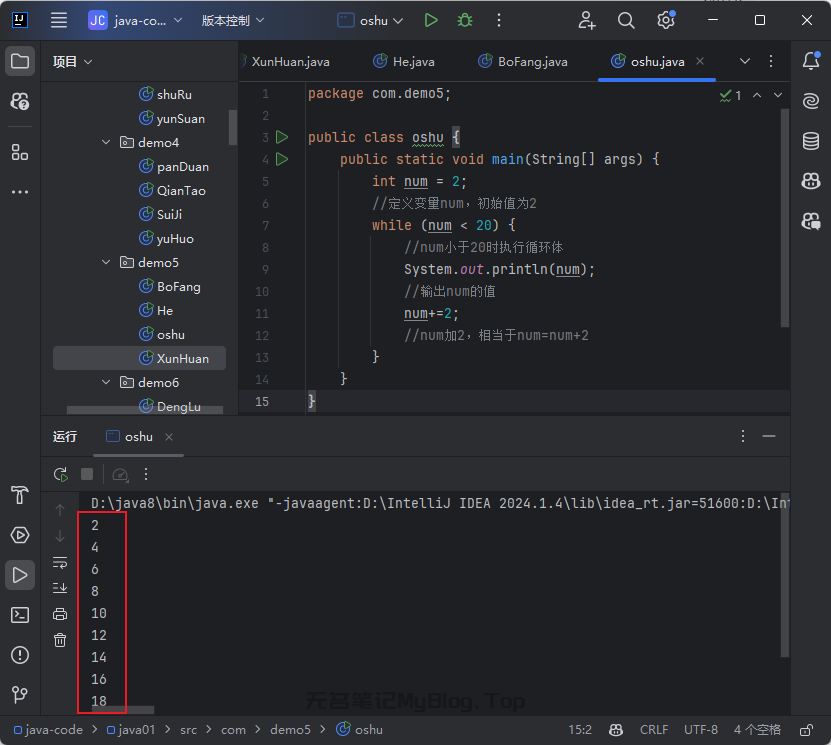Switch to BoFang.java tab
This screenshot has width=831, height=745.
pos(523,61)
